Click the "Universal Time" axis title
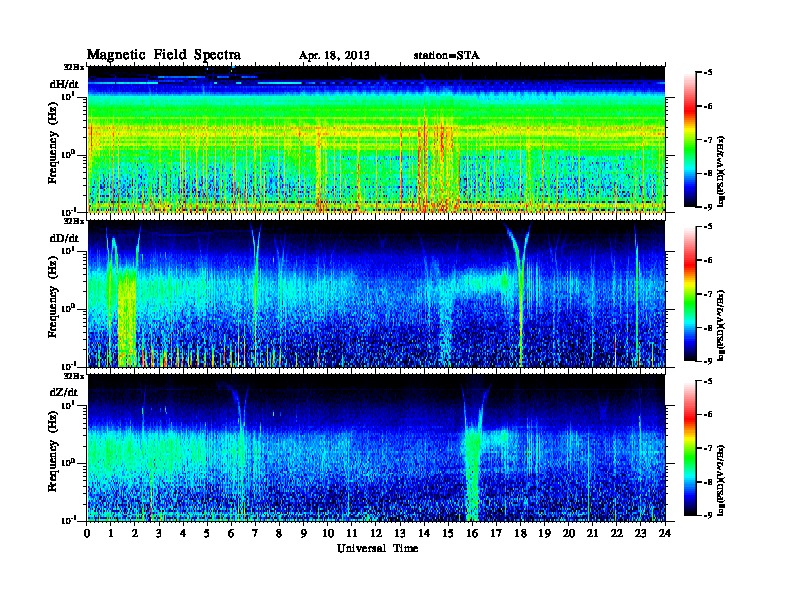The width and height of the screenshot is (792, 612). (x=377, y=548)
